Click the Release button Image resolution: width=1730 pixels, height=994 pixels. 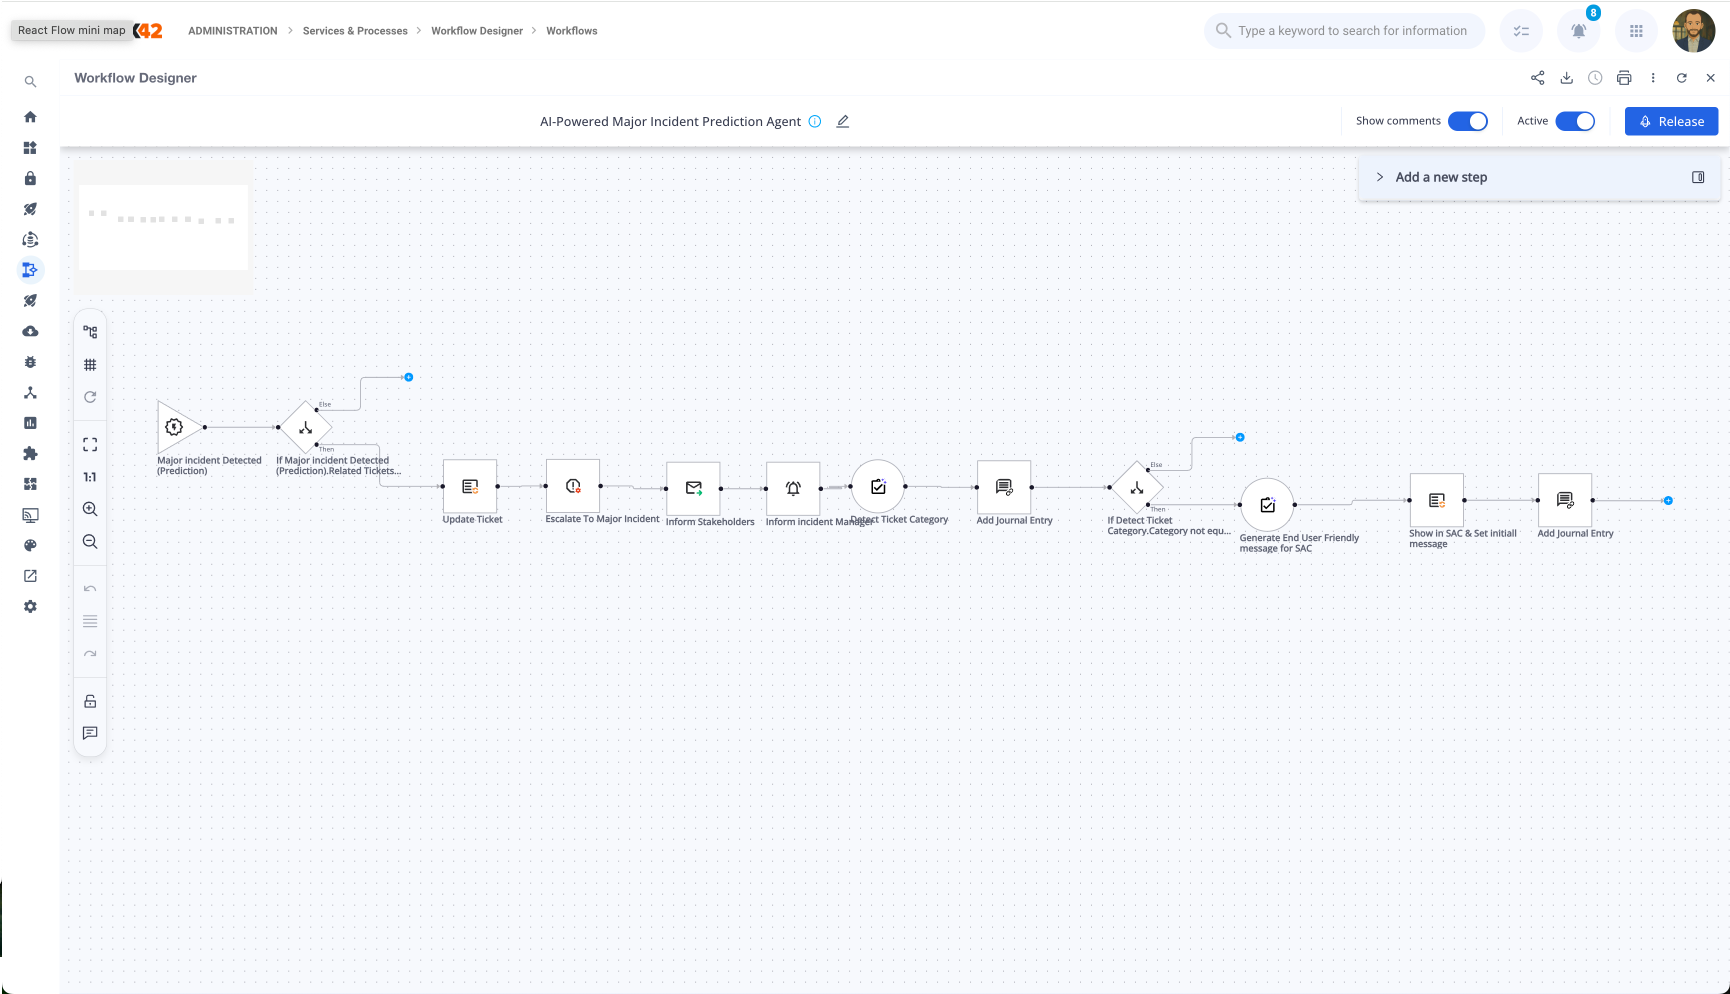(x=1671, y=121)
